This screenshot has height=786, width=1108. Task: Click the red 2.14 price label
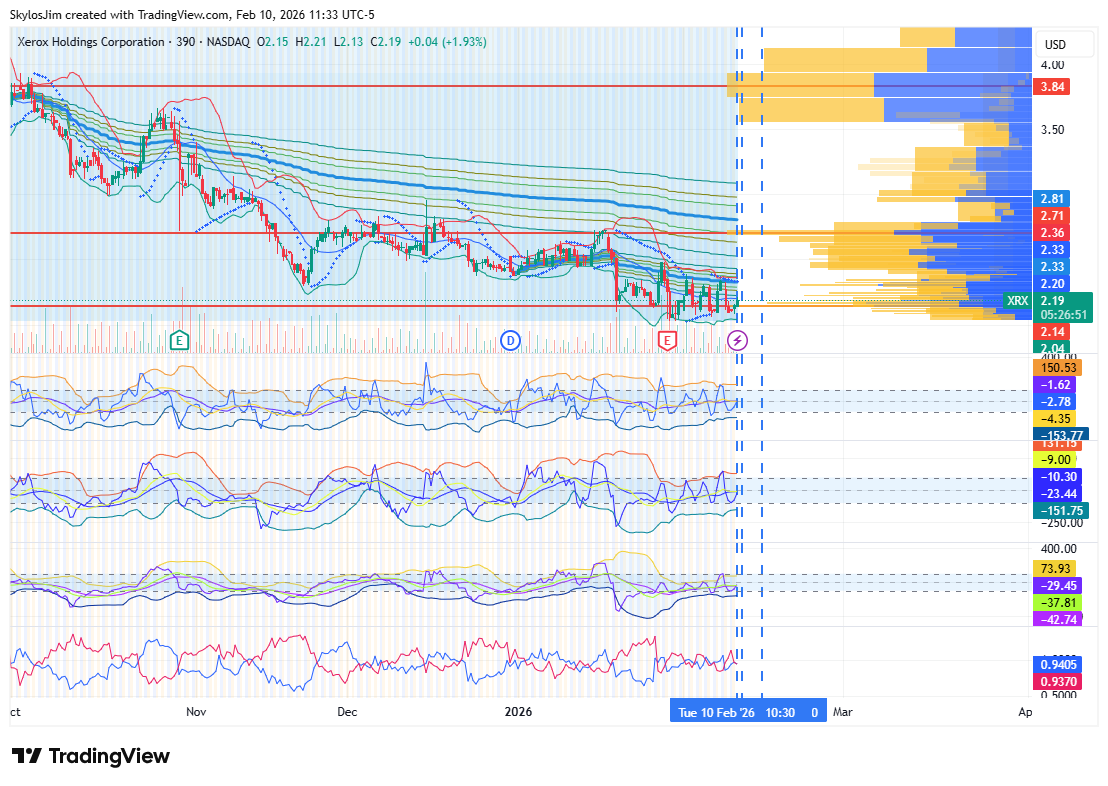click(1051, 331)
